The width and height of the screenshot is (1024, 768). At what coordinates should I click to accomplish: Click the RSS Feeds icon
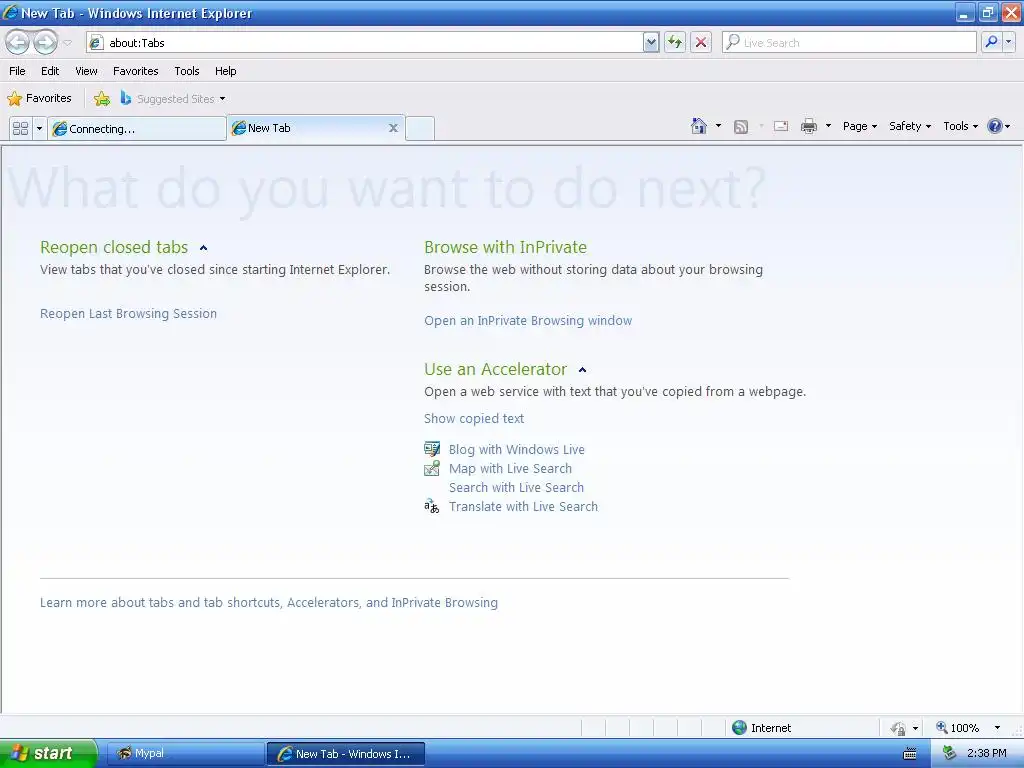pos(741,127)
